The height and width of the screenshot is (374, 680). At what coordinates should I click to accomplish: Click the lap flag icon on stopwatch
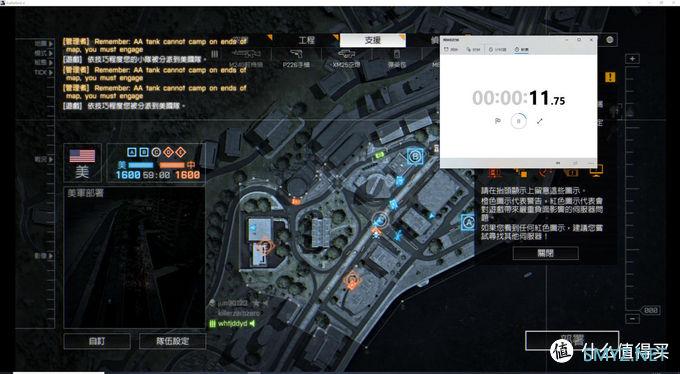(x=497, y=121)
